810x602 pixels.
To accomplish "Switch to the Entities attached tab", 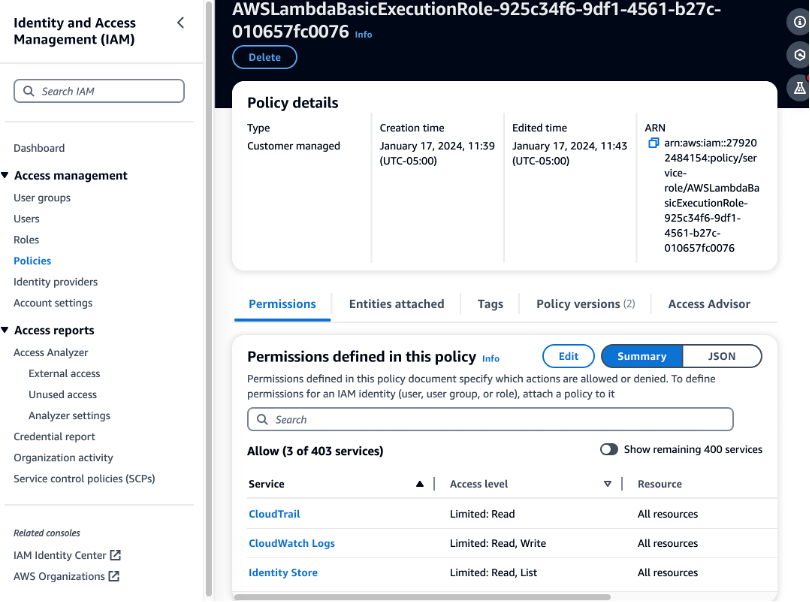I will click(x=396, y=303).
